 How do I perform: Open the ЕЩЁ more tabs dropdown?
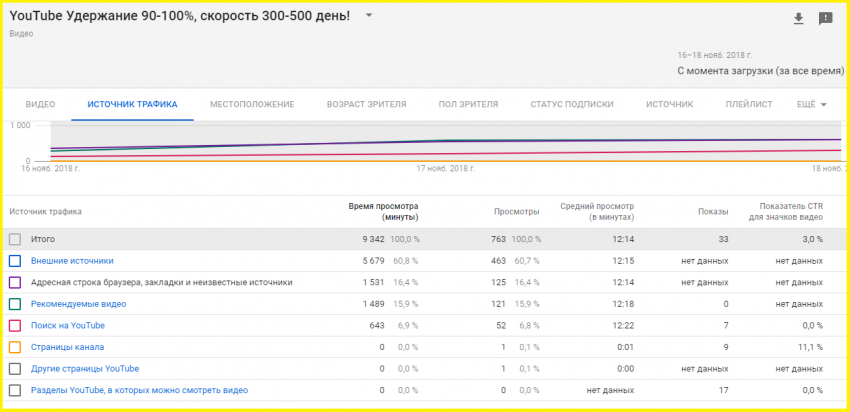tap(812, 104)
